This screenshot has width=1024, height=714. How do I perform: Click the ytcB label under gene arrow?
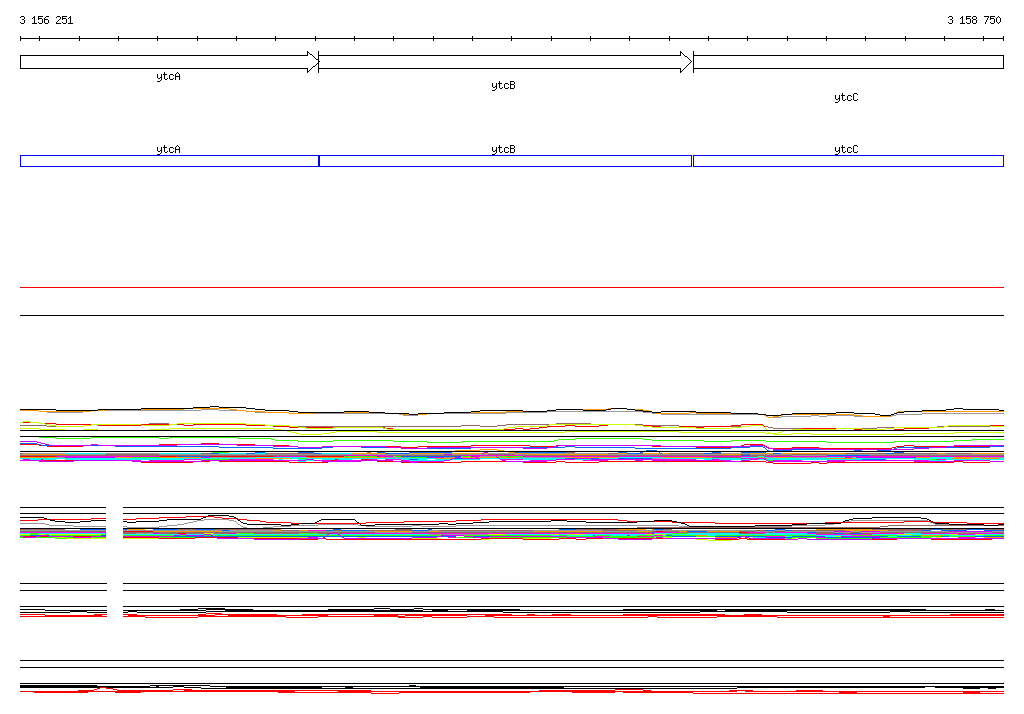(504, 86)
